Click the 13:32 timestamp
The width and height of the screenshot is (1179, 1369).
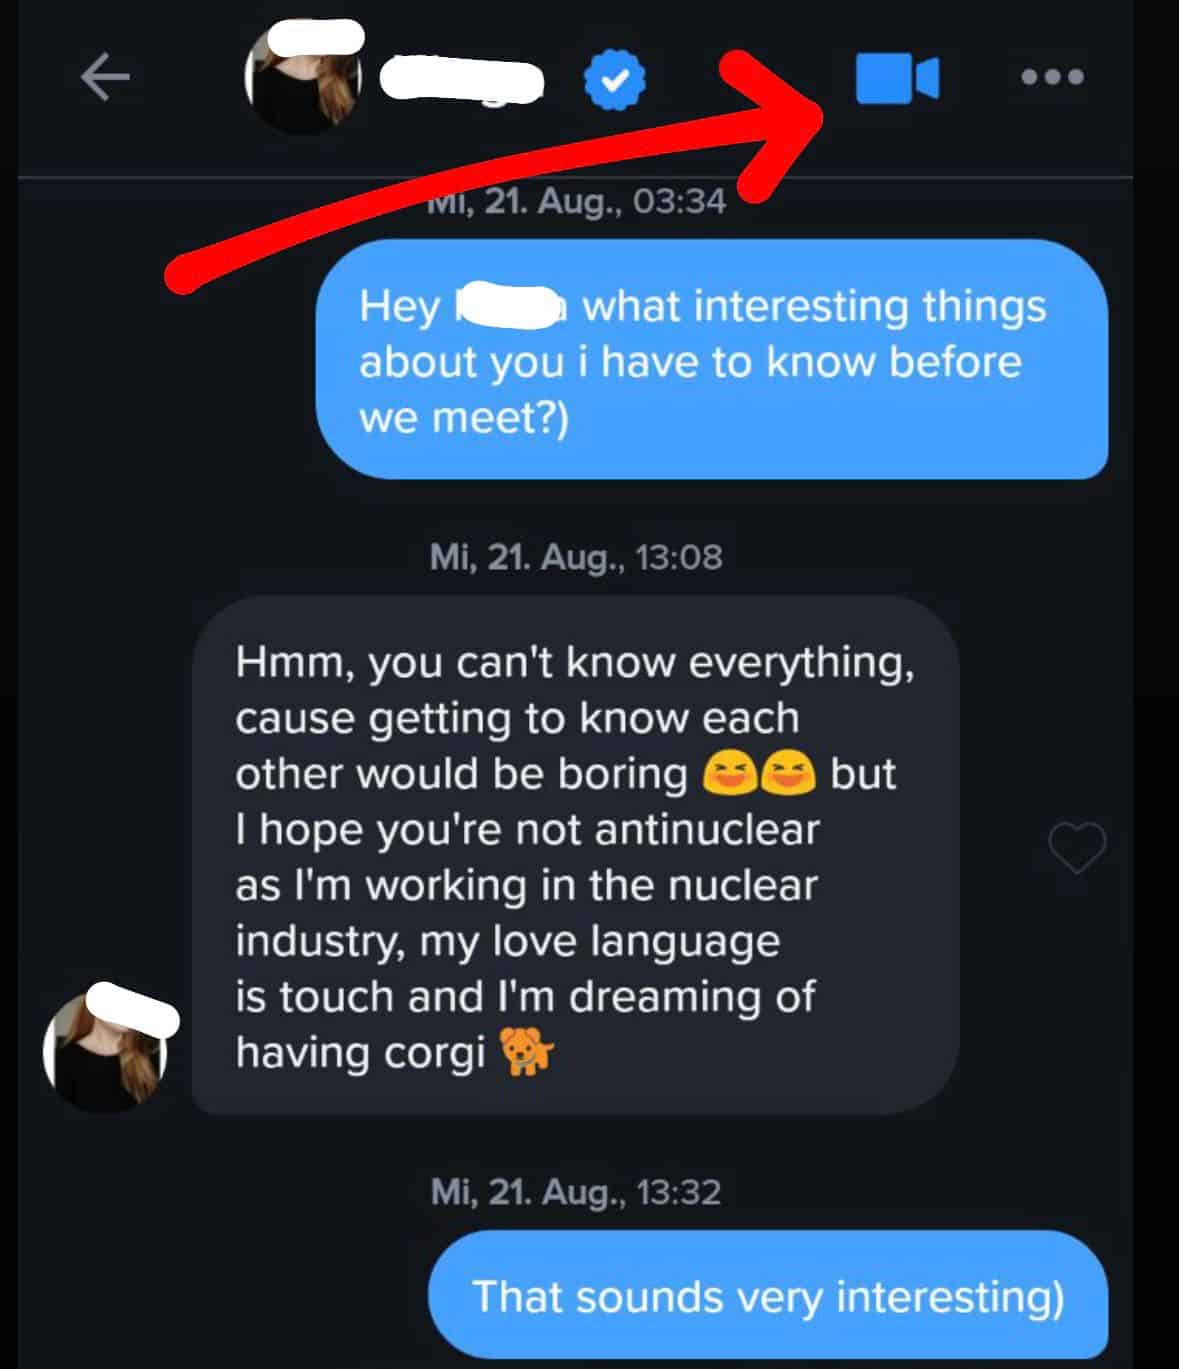tap(575, 1192)
